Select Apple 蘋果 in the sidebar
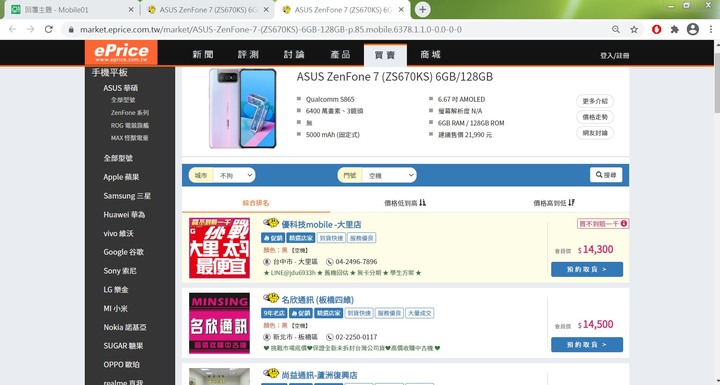The image size is (720, 385). (x=121, y=177)
